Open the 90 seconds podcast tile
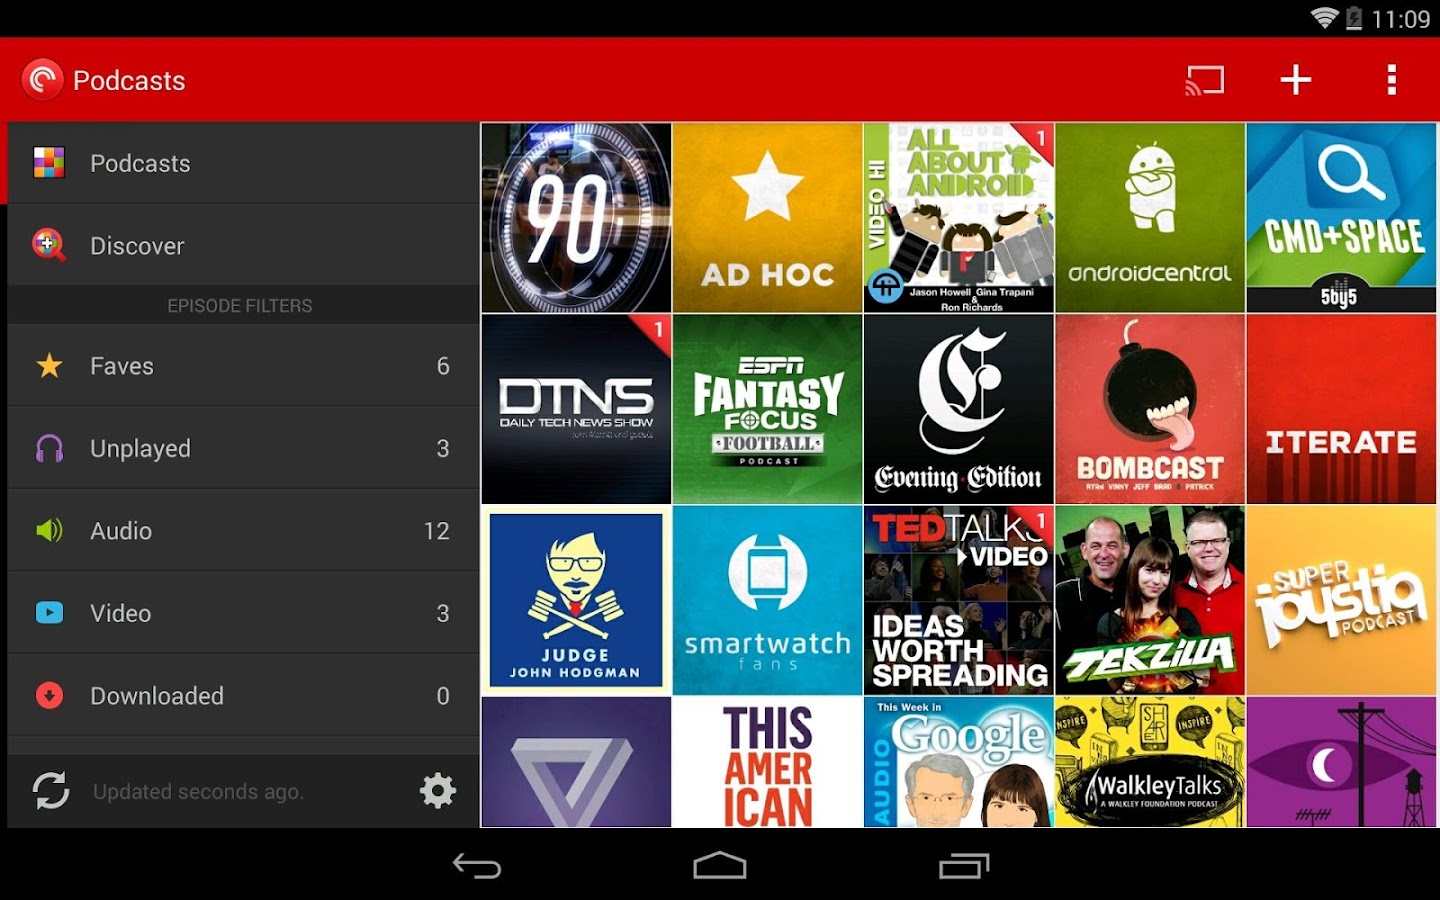1440x900 pixels. pos(576,218)
